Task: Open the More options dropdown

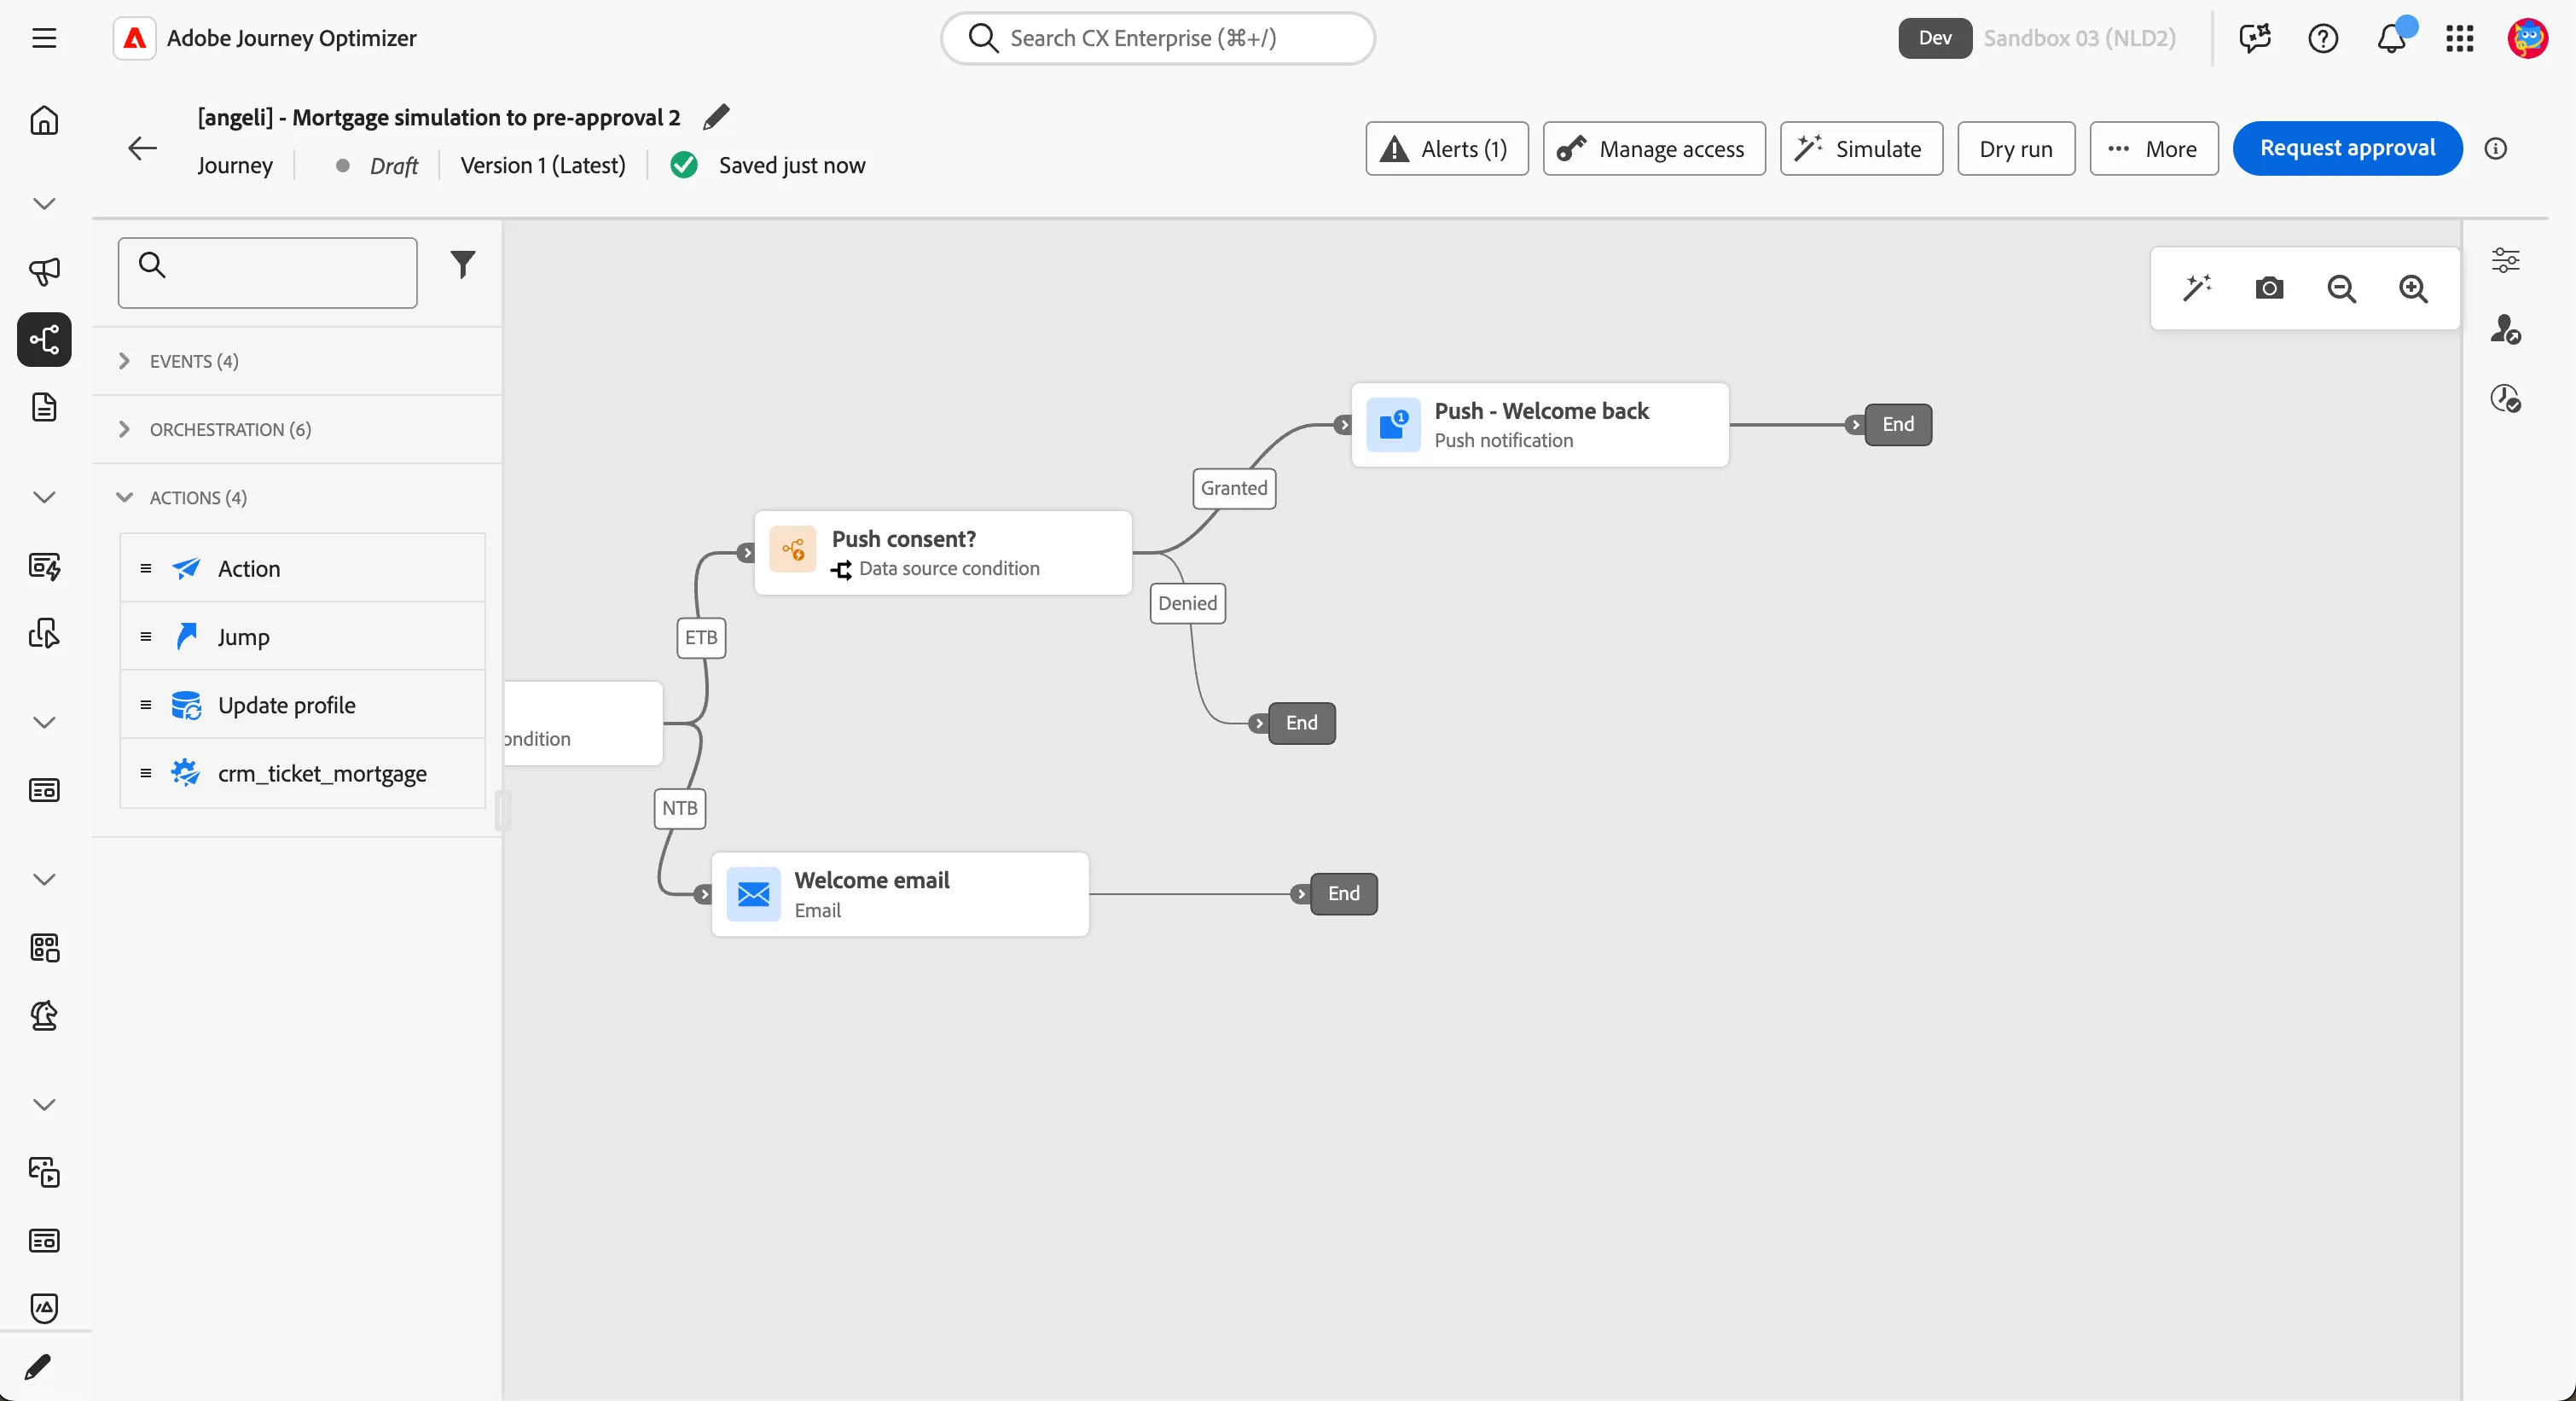Action: click(2154, 149)
